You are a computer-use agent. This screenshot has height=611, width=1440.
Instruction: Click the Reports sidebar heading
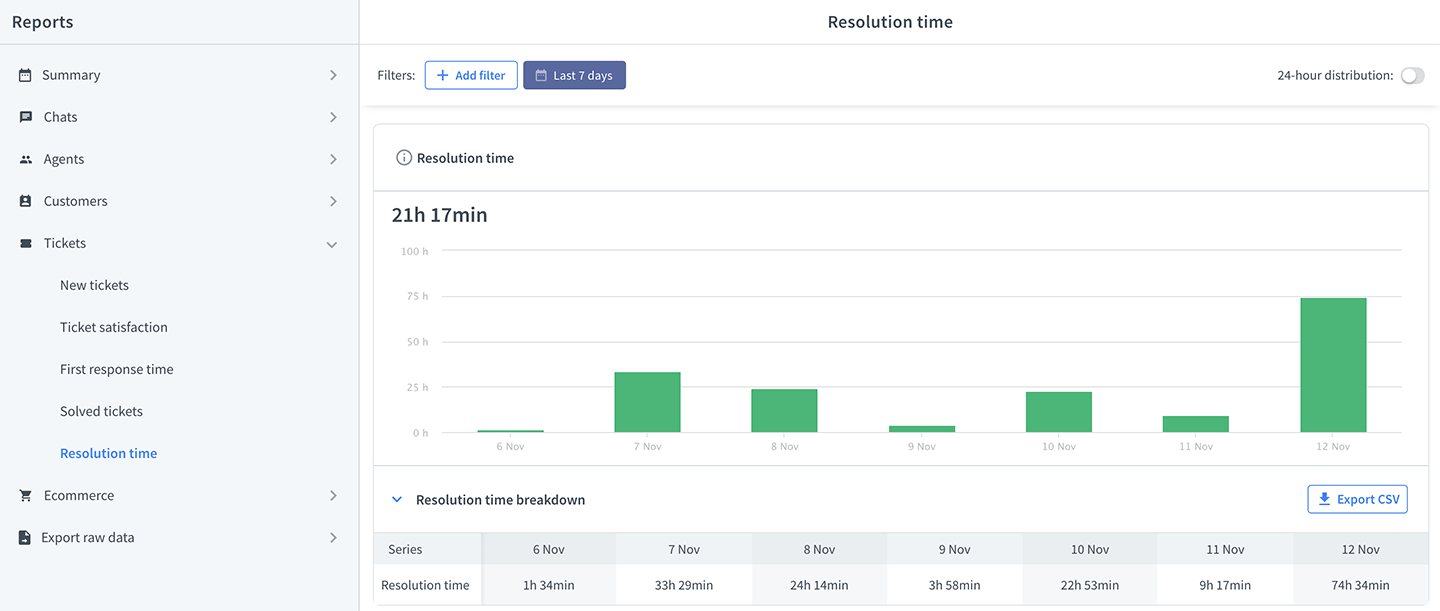pyautogui.click(x=43, y=22)
